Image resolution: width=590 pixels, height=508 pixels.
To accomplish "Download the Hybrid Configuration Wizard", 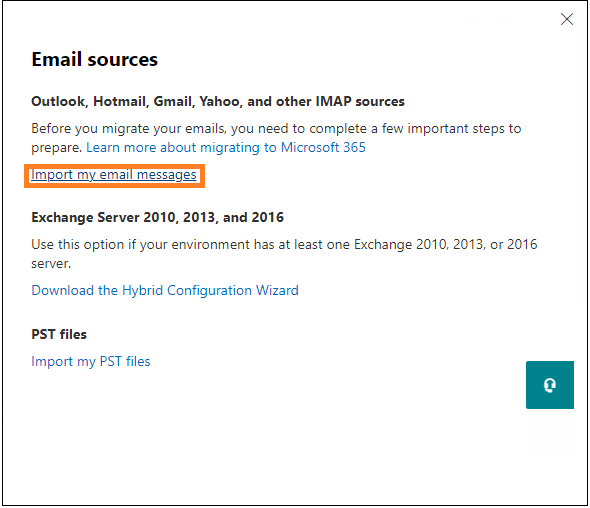I will click(x=165, y=291).
